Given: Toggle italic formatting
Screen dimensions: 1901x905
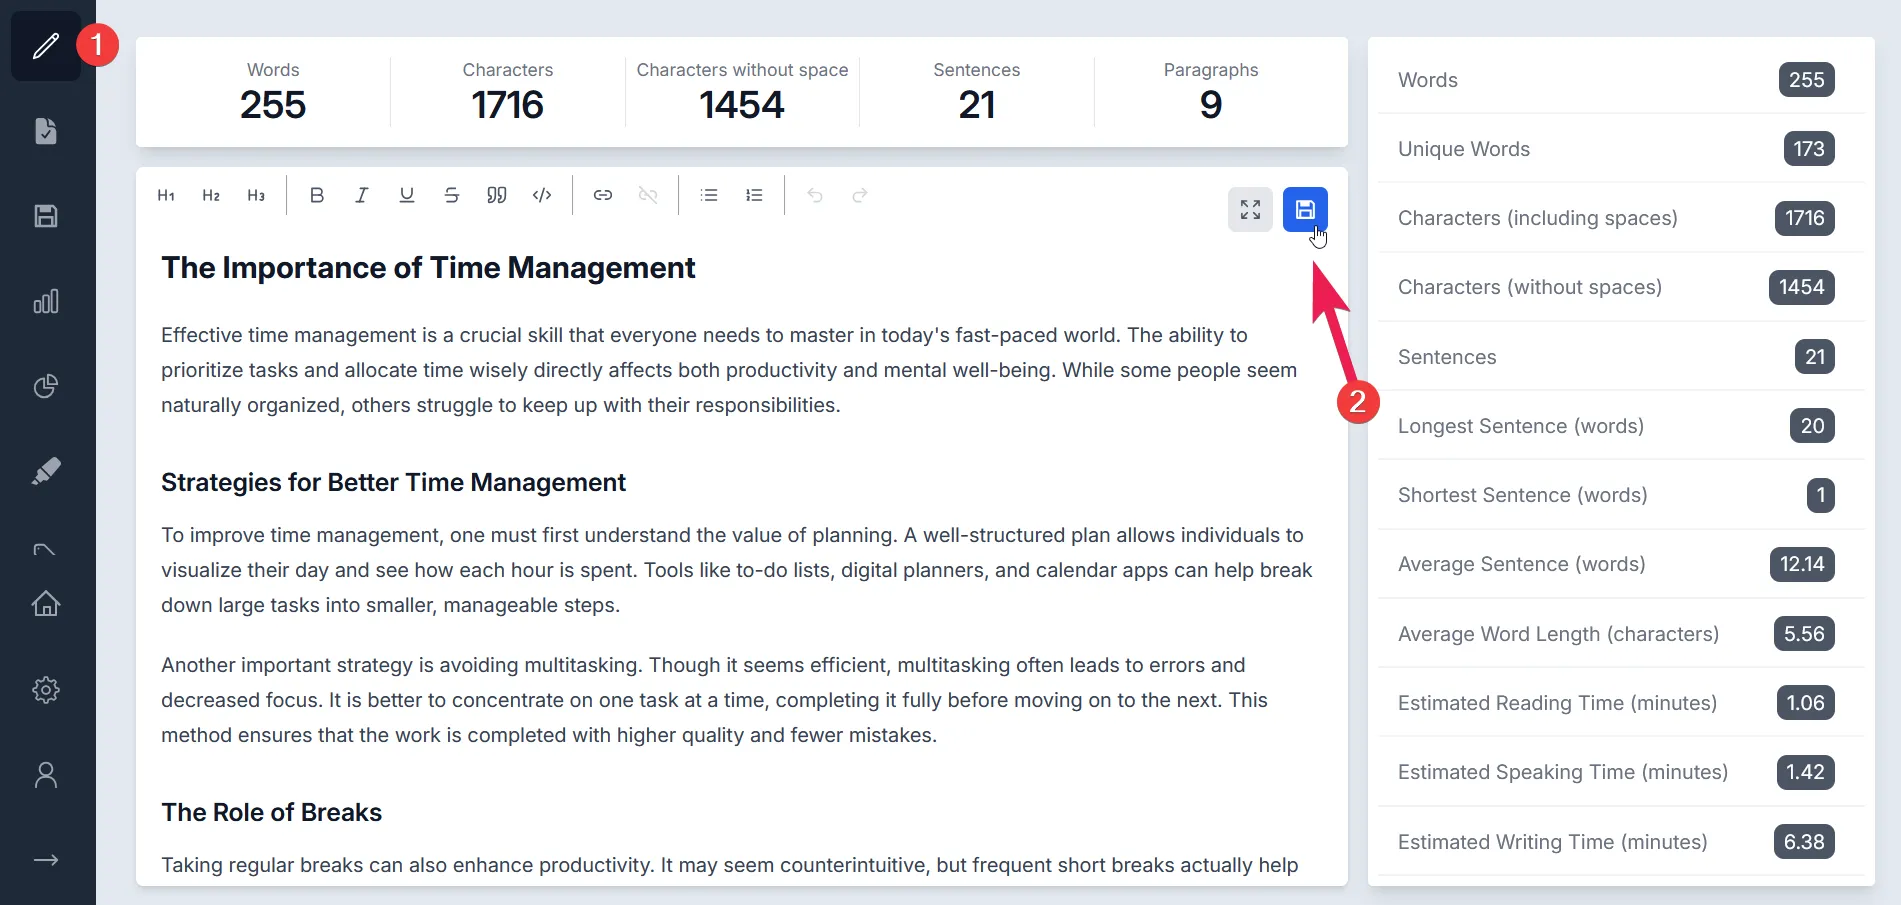Looking at the screenshot, I should click(362, 196).
